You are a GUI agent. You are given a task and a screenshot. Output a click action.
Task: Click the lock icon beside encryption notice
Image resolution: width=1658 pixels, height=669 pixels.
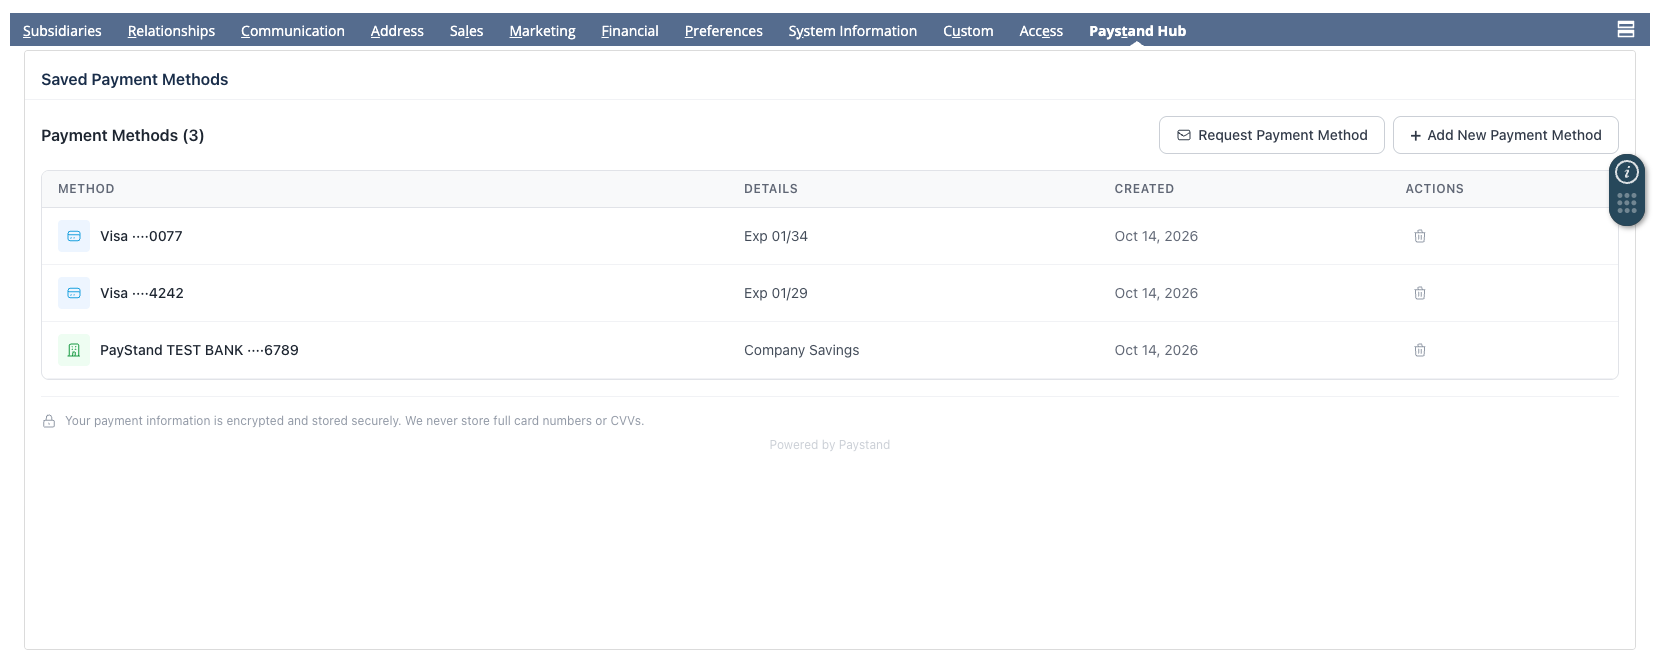(49, 421)
